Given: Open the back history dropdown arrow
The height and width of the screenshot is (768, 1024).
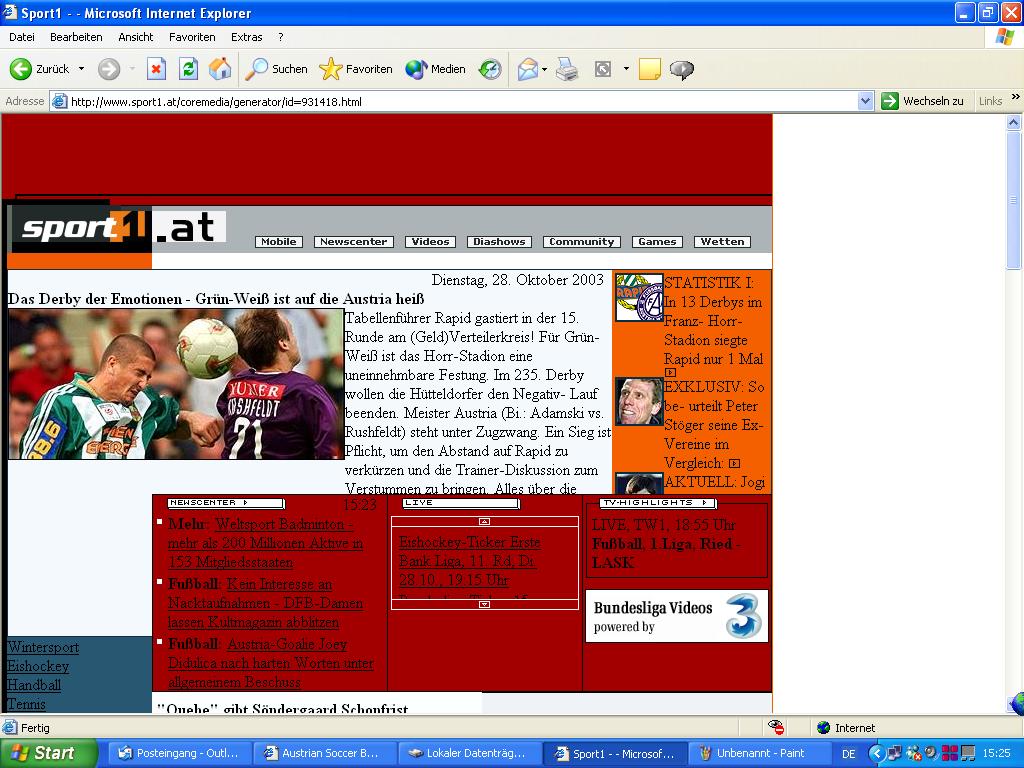Looking at the screenshot, I should [x=82, y=69].
